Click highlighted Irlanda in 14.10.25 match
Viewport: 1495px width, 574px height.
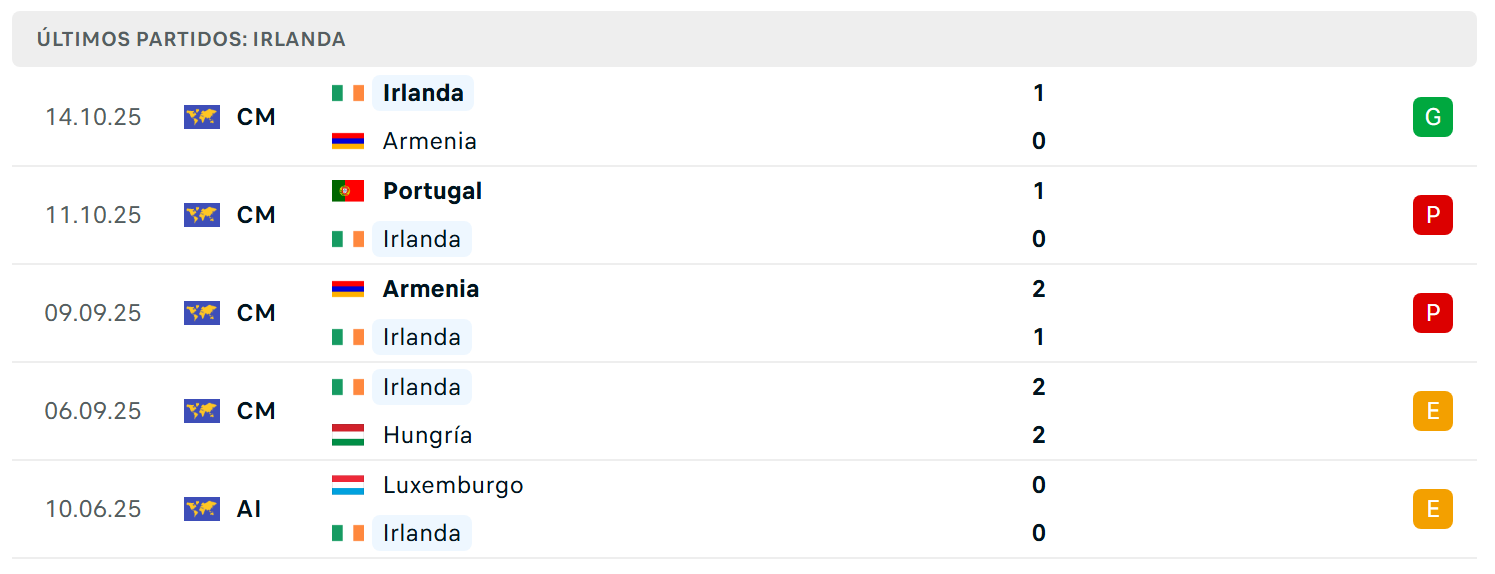pyautogui.click(x=423, y=93)
